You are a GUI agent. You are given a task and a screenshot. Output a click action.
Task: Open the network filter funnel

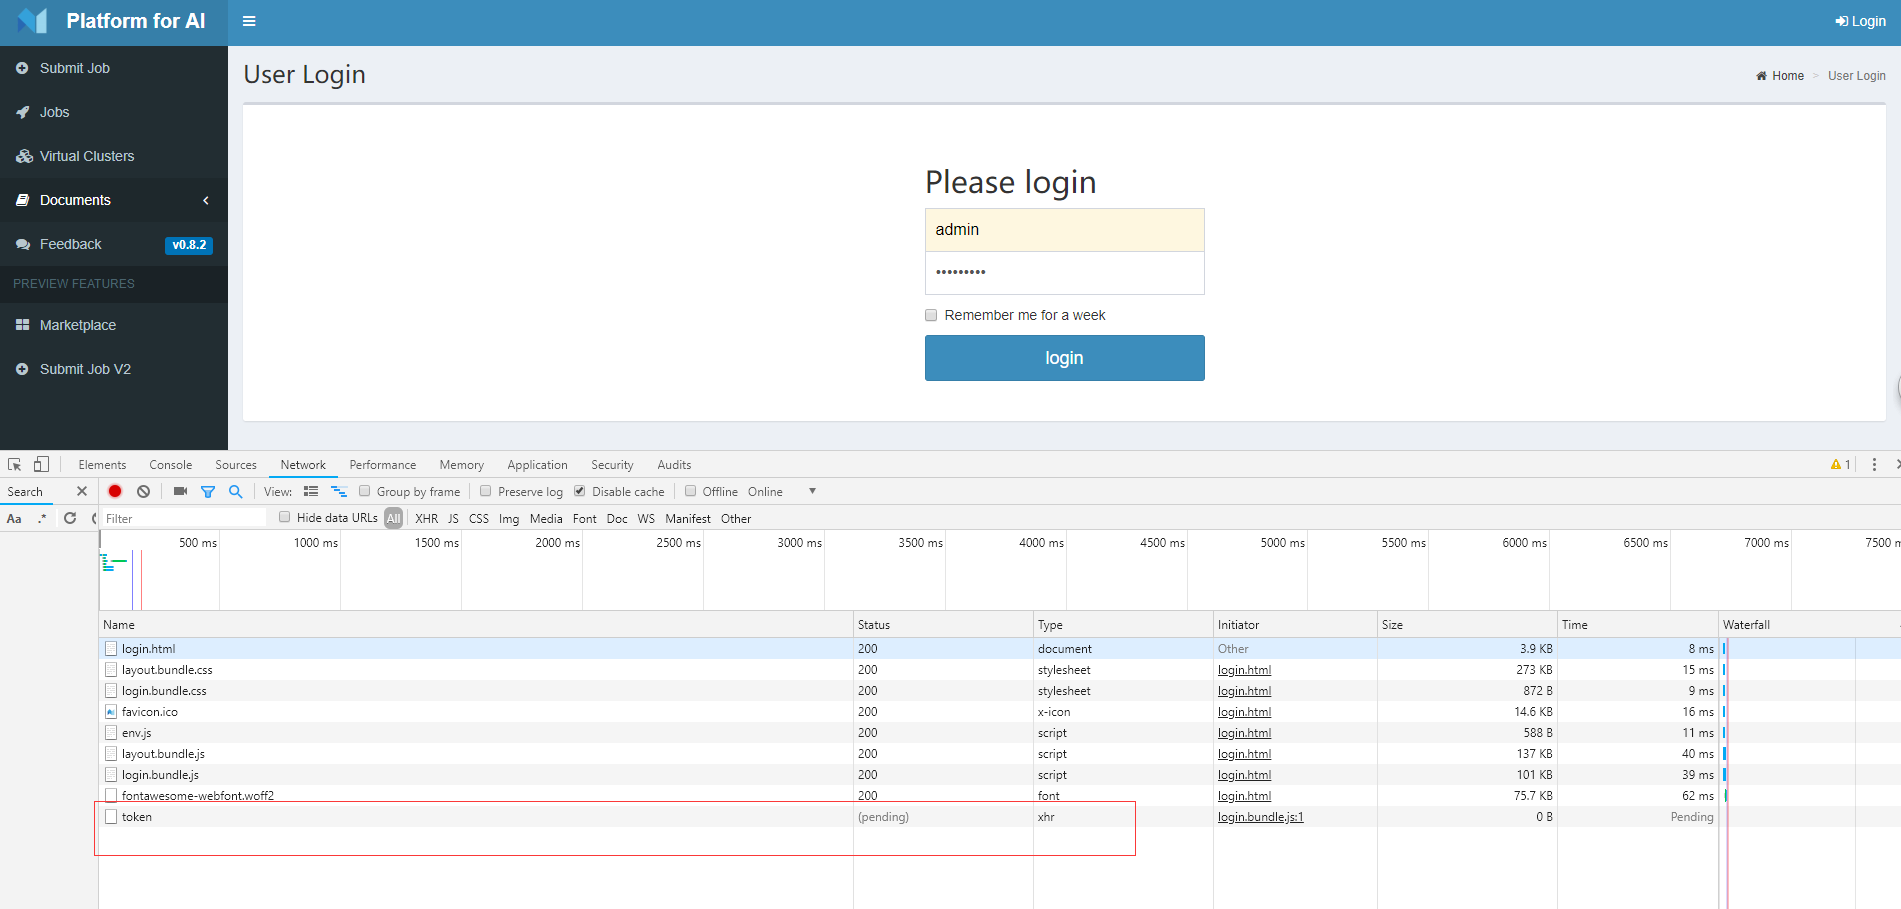208,491
